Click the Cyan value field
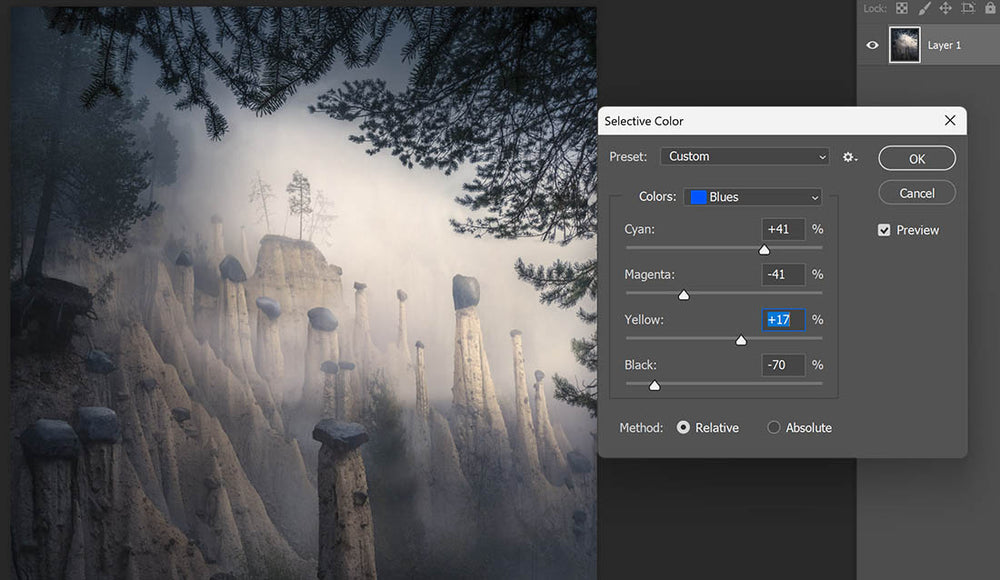 pyautogui.click(x=783, y=229)
